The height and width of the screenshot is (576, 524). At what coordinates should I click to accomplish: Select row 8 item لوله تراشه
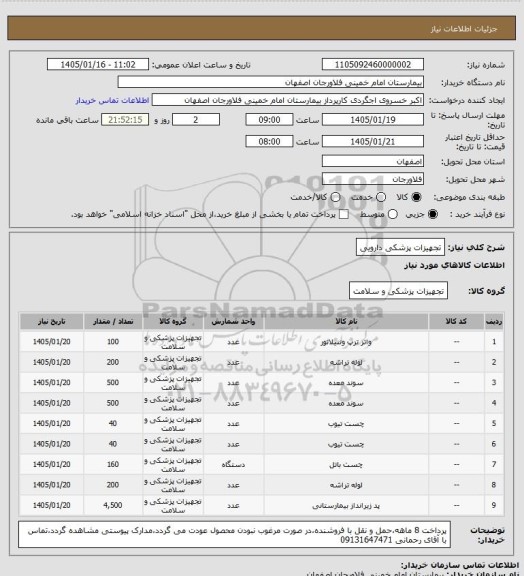coord(346,485)
